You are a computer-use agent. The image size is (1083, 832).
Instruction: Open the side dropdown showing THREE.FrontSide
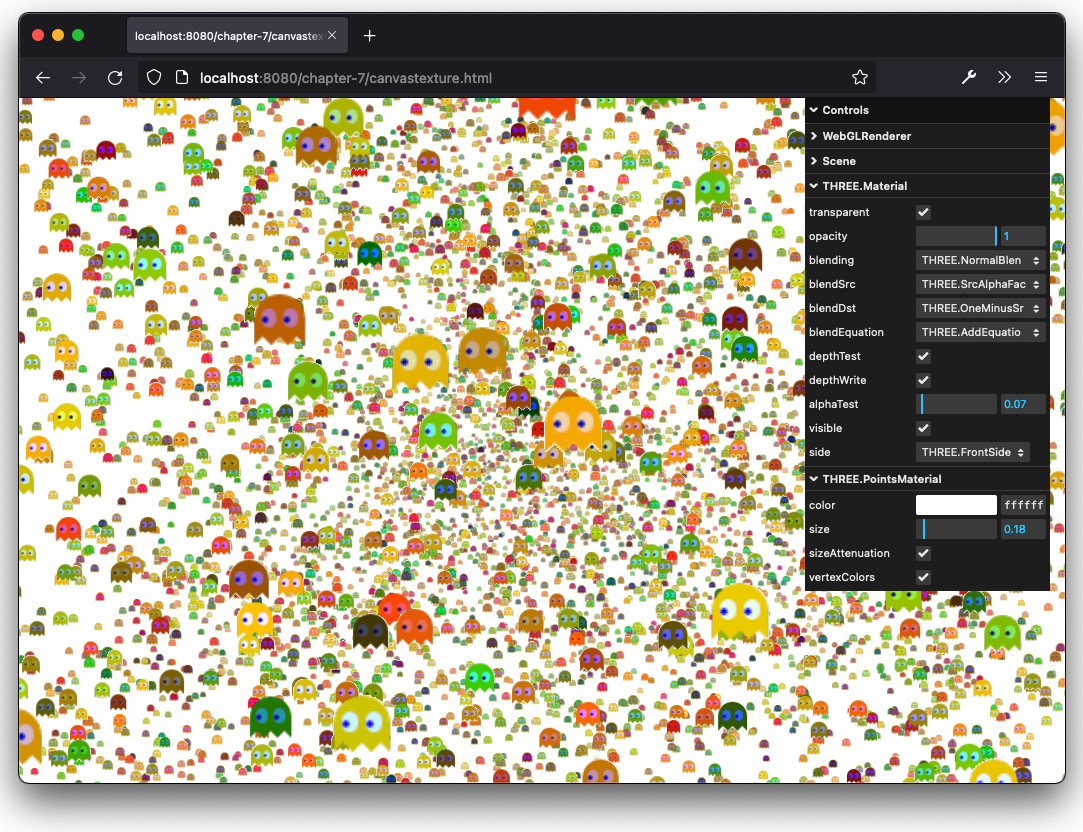click(x=972, y=452)
